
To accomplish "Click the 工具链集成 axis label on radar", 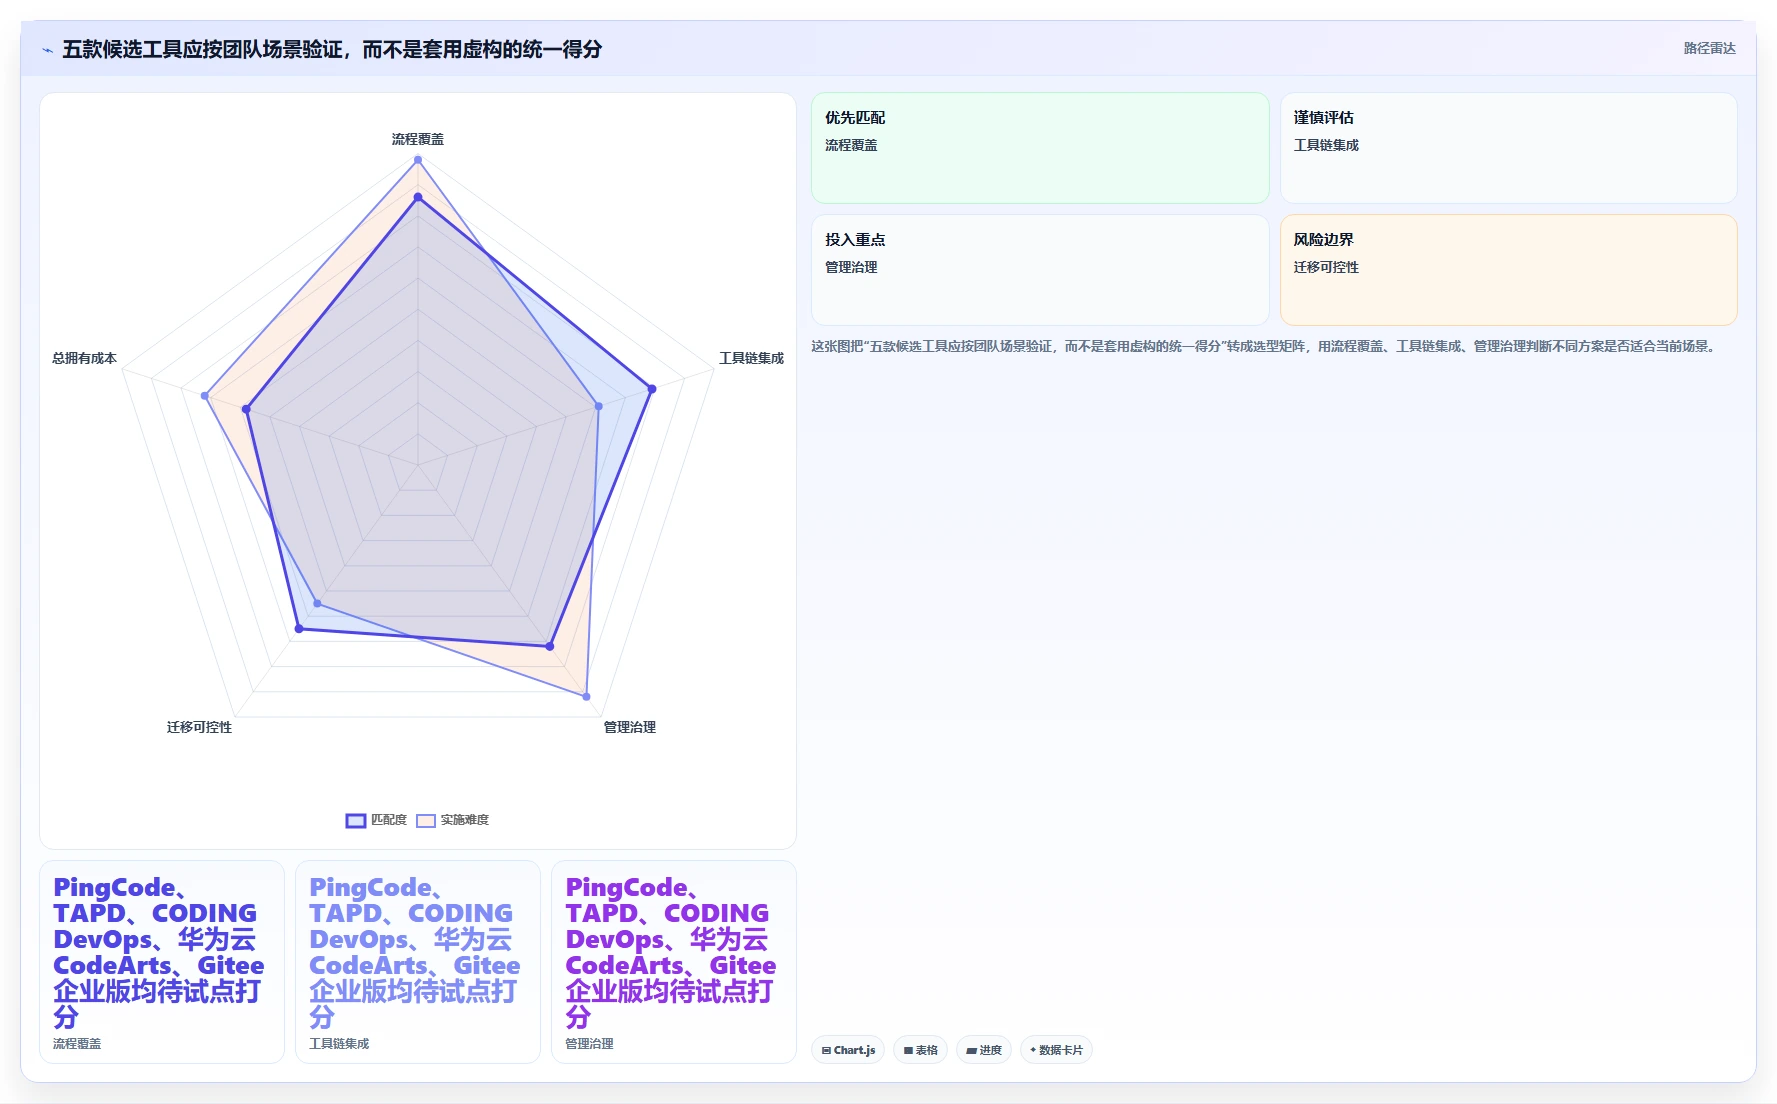I will [751, 358].
